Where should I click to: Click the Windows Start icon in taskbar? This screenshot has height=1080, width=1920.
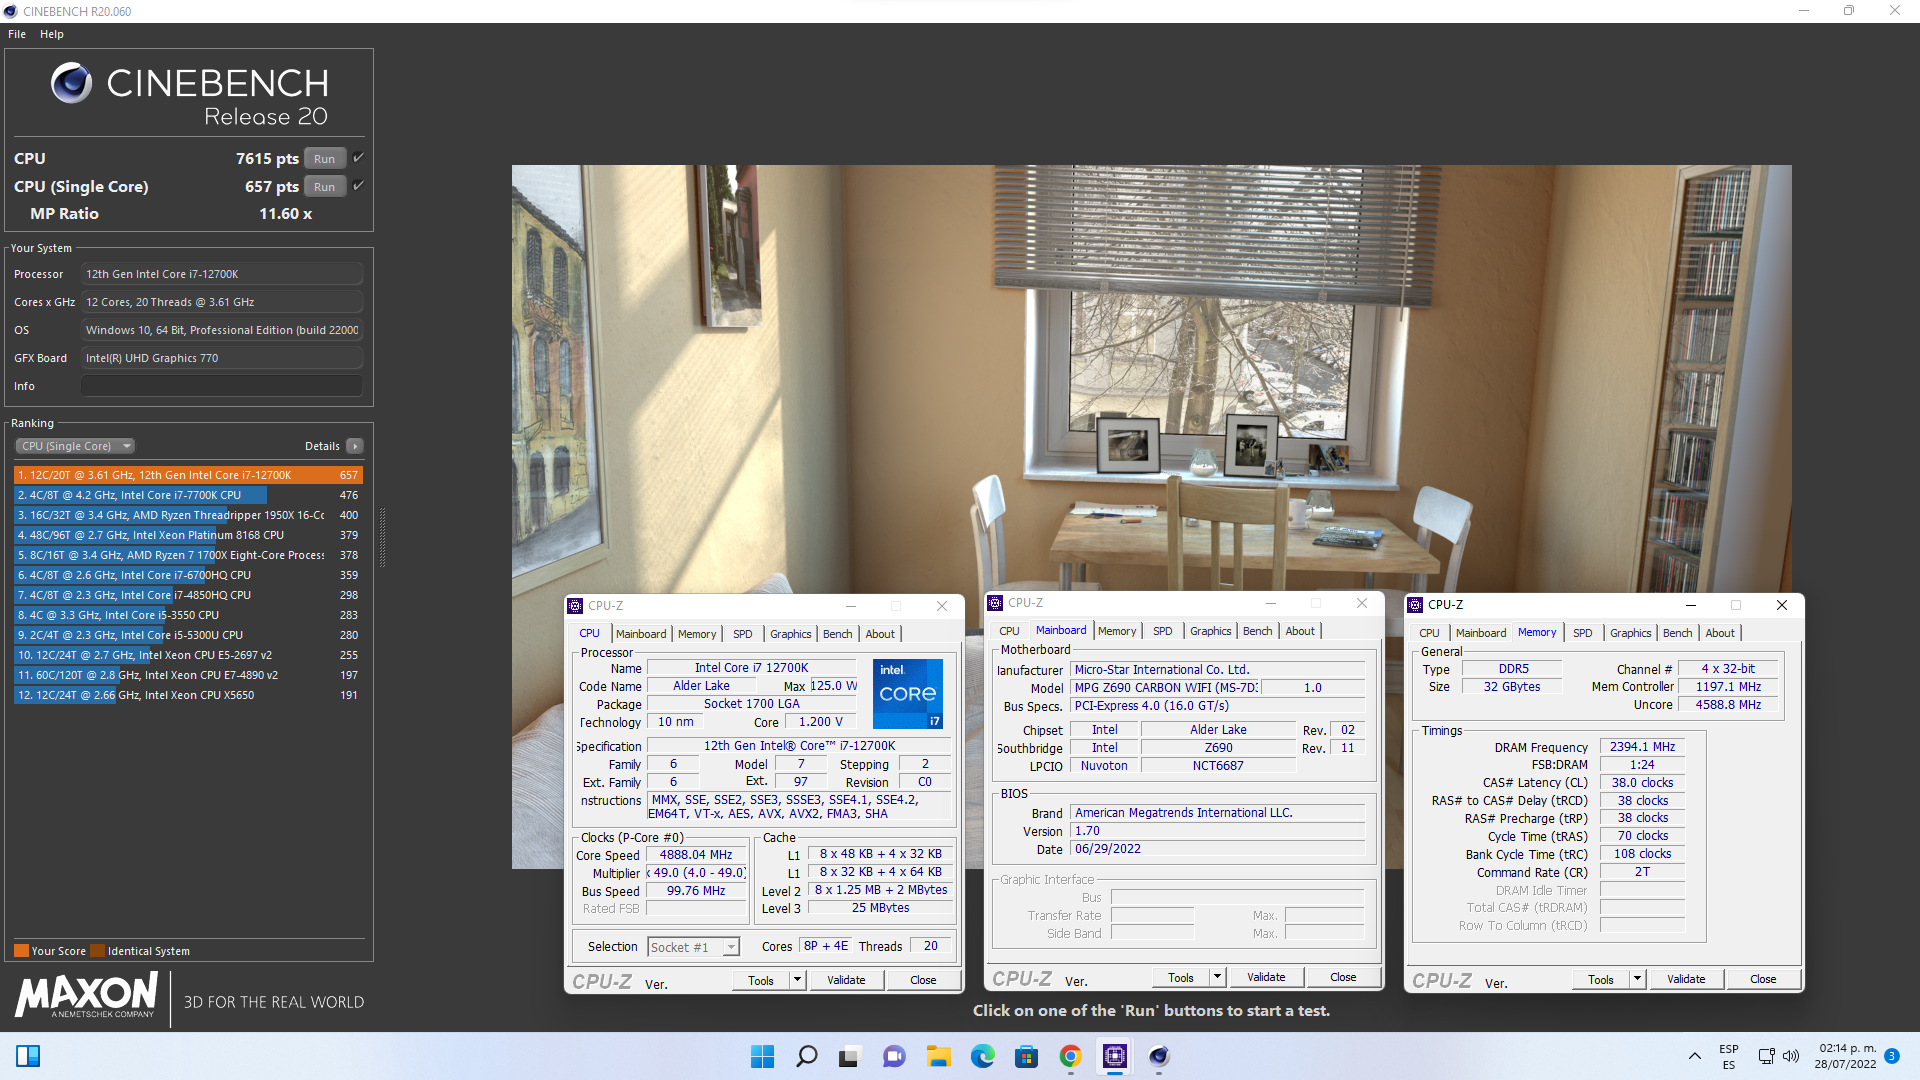coord(762,1056)
